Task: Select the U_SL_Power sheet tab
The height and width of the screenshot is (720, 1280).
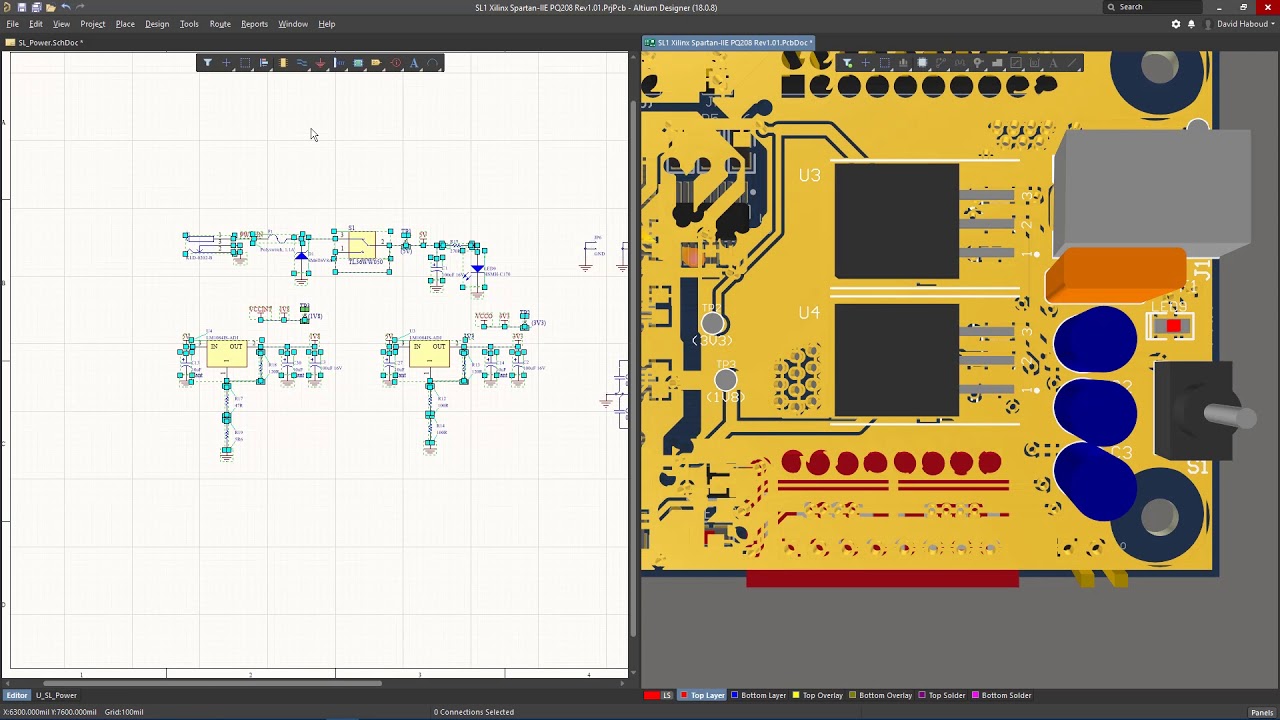Action: pyautogui.click(x=56, y=695)
